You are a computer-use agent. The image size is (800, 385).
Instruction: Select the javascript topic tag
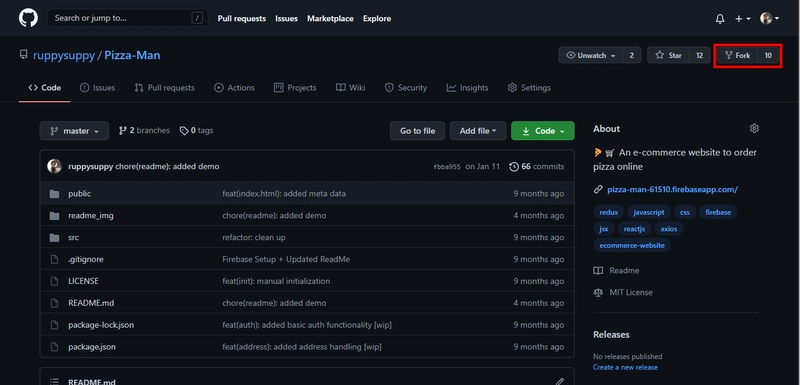click(649, 212)
